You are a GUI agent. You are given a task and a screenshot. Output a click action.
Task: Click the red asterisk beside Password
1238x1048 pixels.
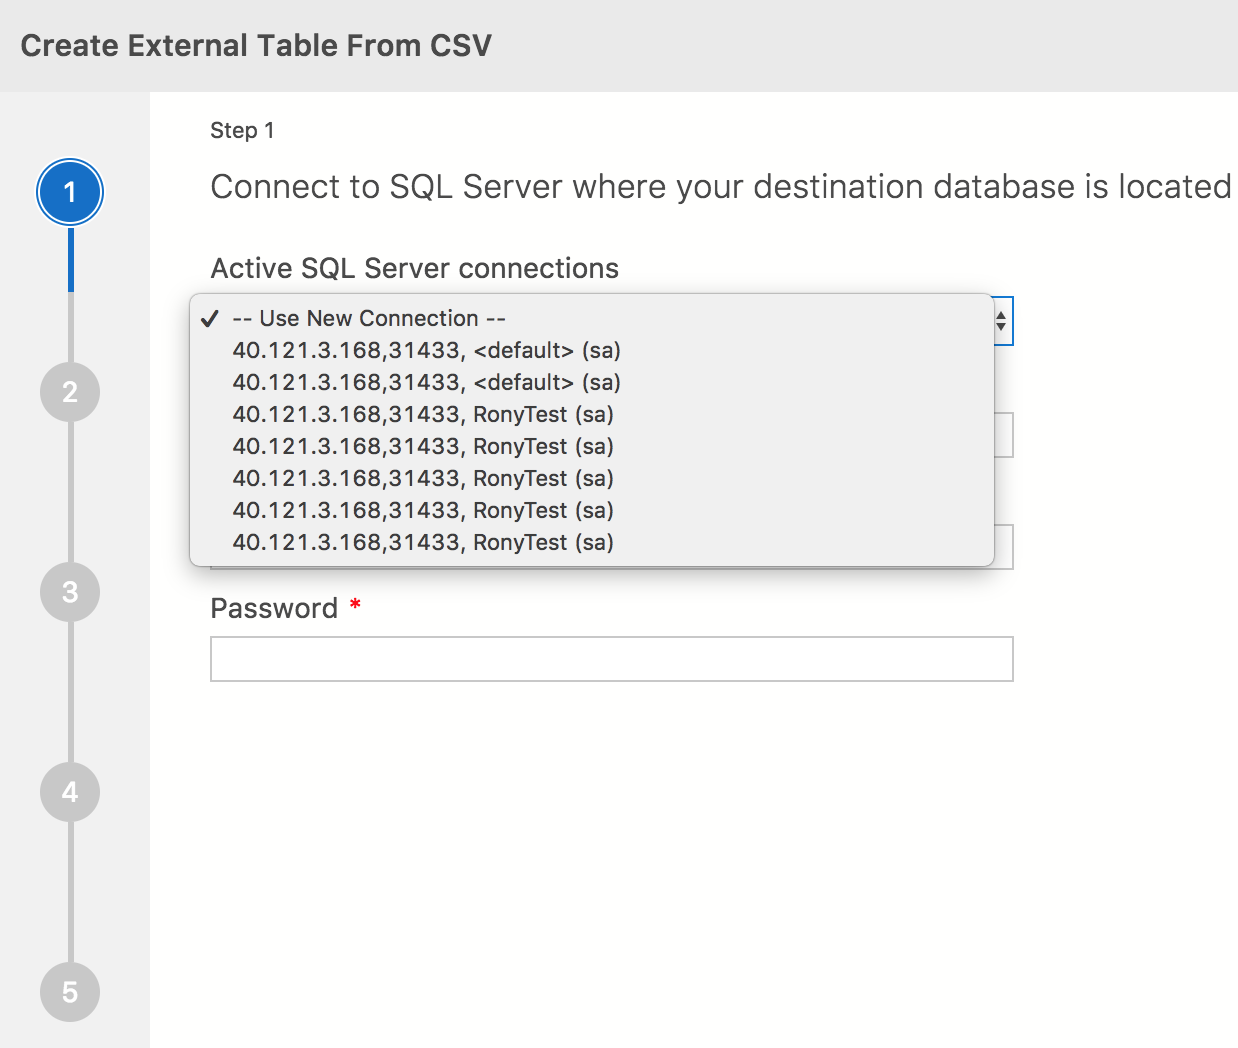pos(355,605)
